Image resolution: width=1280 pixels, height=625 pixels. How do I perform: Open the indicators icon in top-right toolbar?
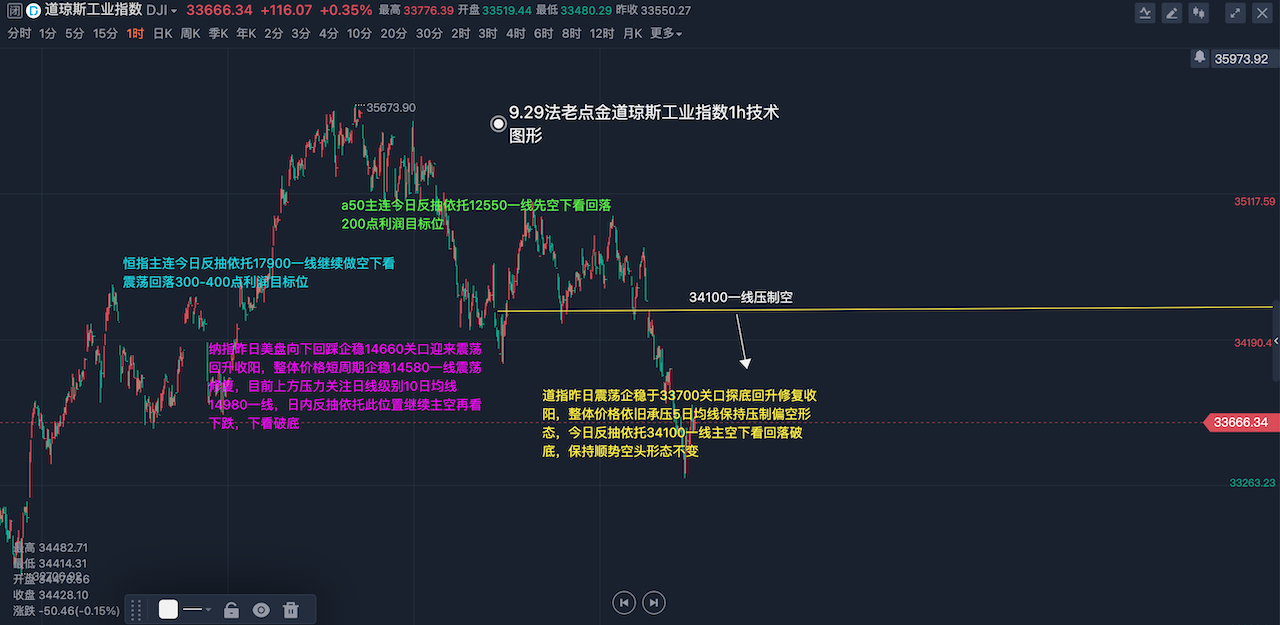[x=1145, y=12]
